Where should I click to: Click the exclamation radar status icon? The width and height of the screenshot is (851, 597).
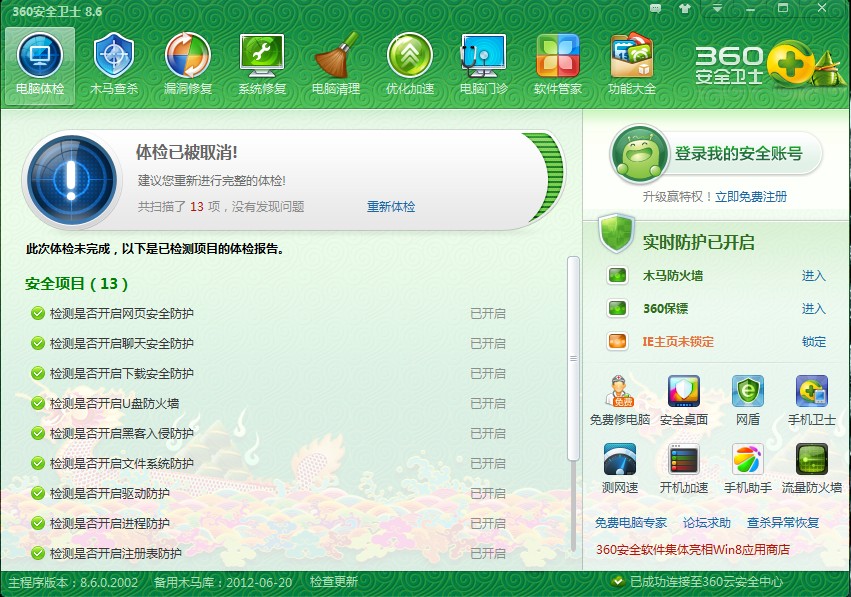(72, 180)
